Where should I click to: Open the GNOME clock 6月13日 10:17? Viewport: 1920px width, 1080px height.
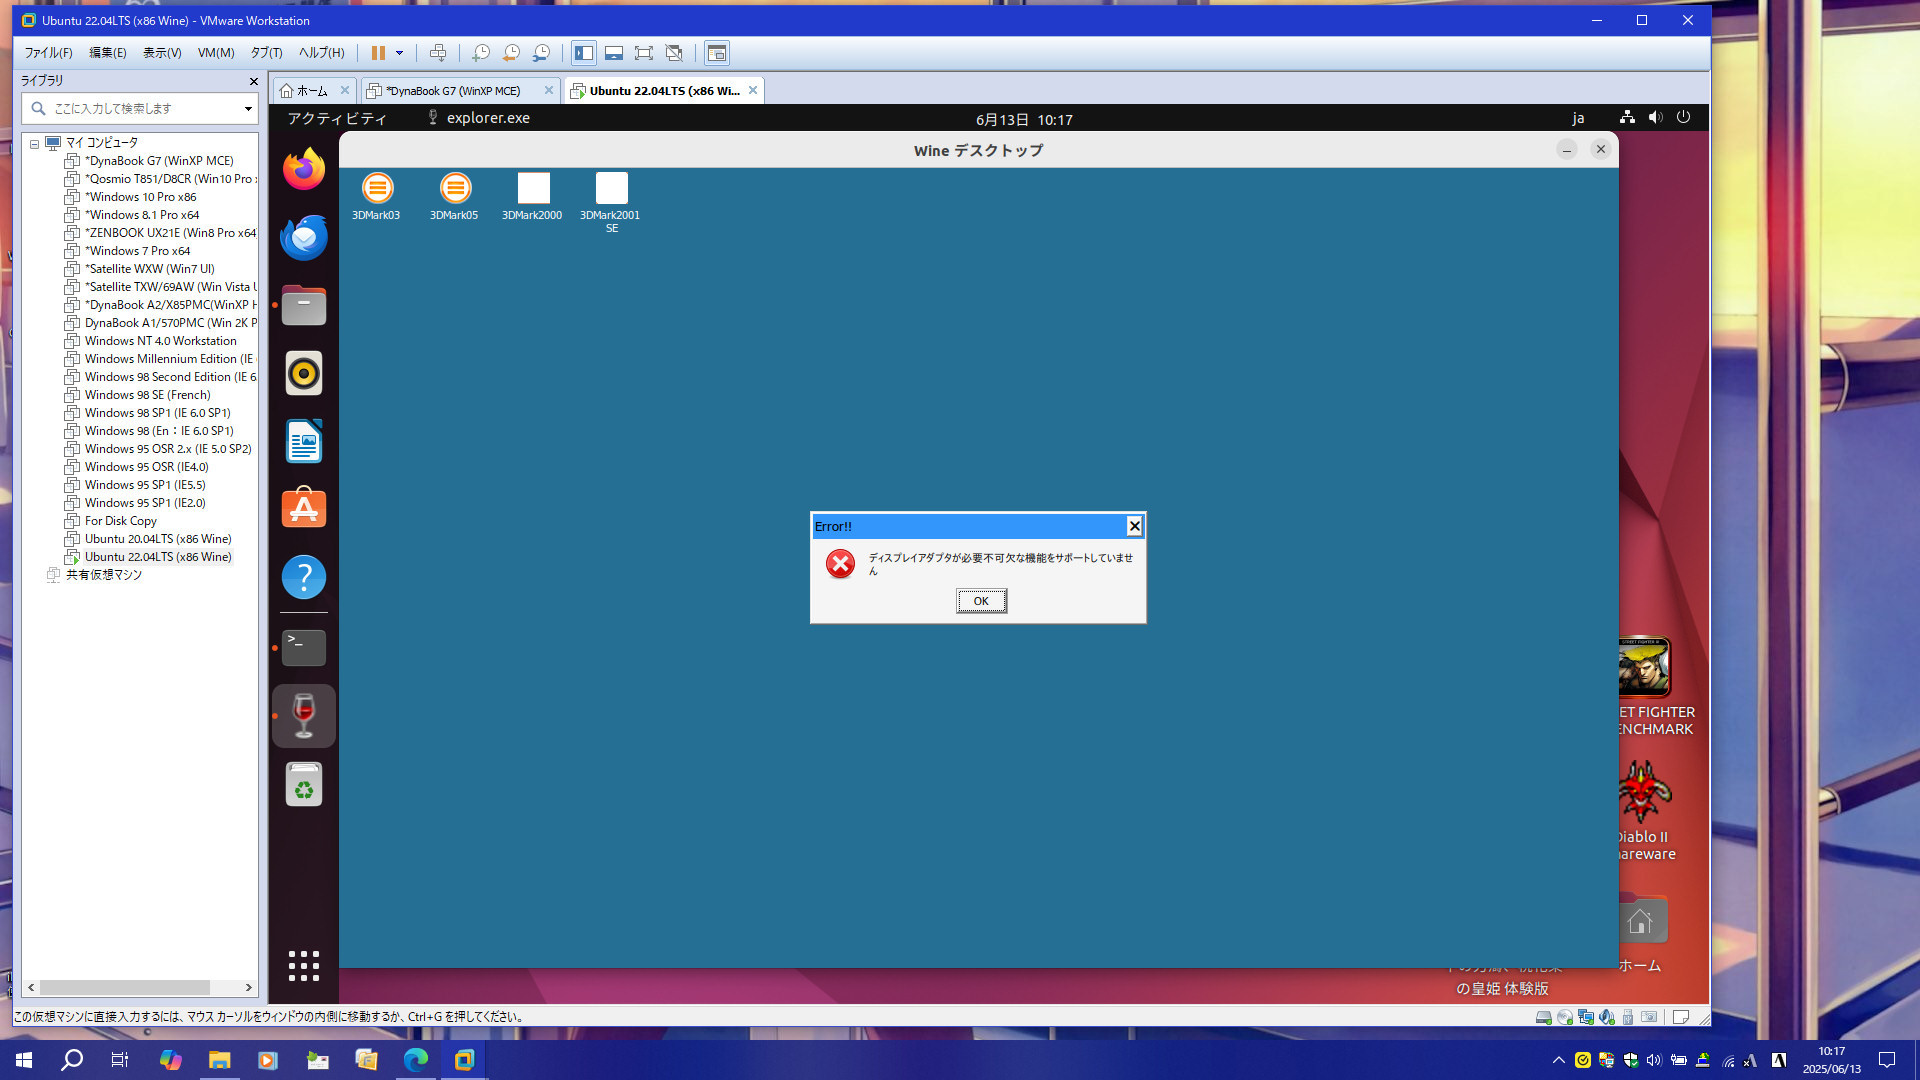click(x=1024, y=119)
